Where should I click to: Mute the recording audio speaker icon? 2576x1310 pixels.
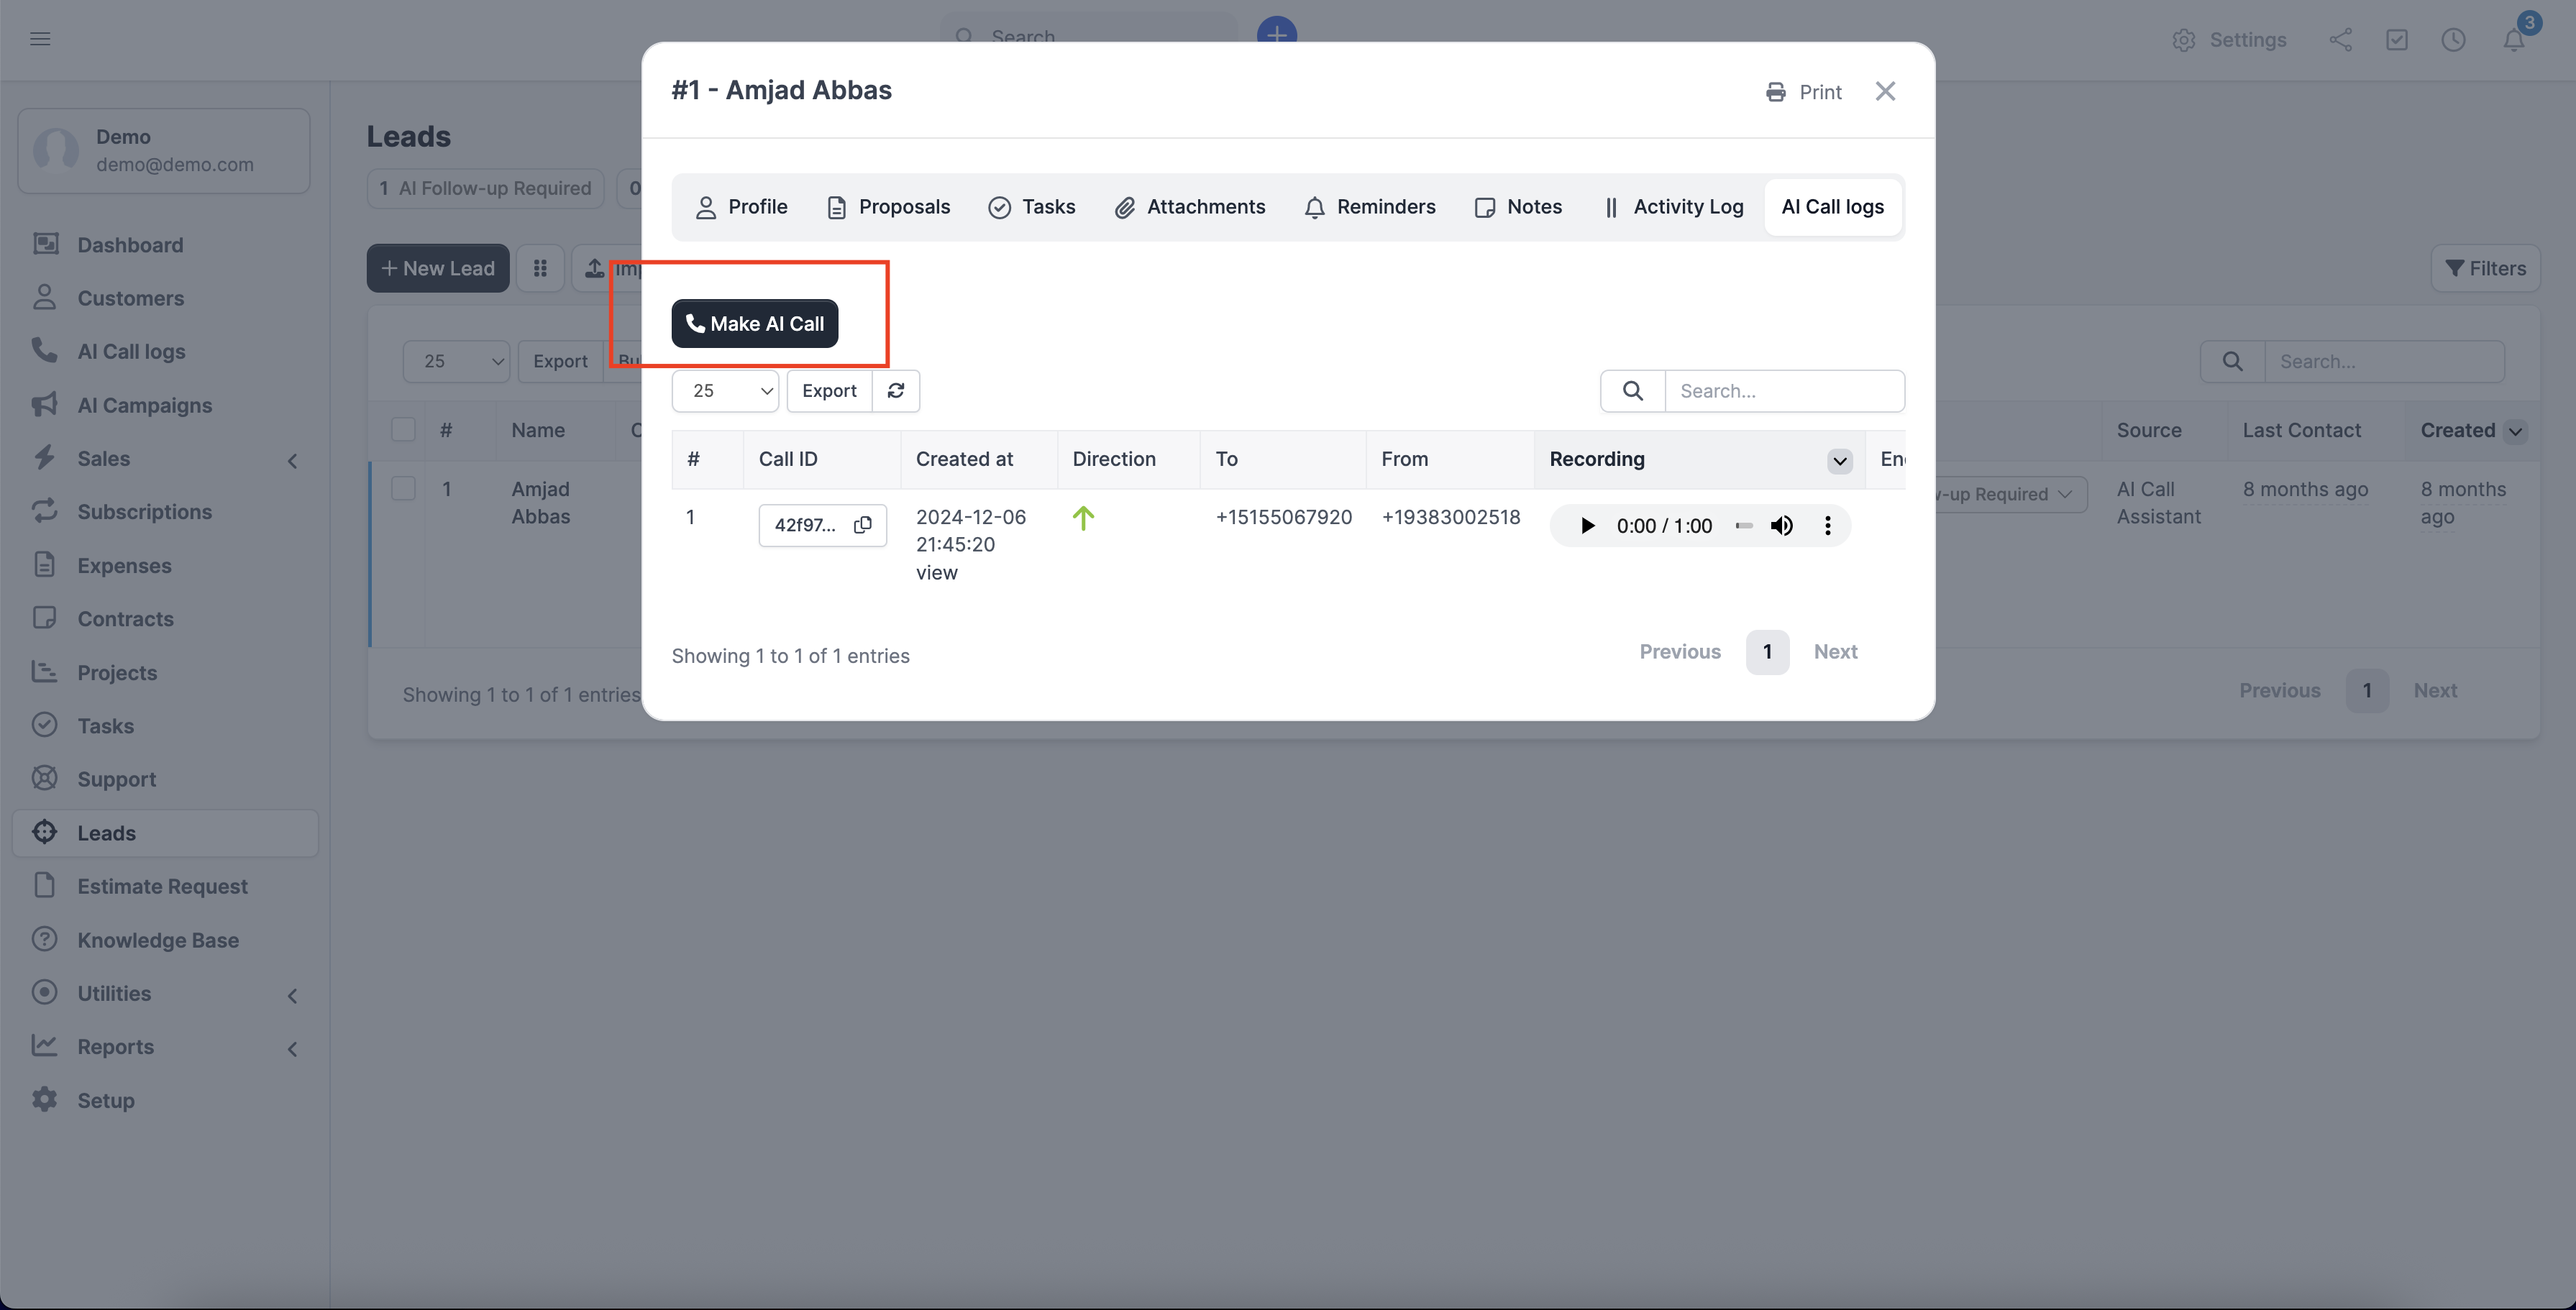1781,526
